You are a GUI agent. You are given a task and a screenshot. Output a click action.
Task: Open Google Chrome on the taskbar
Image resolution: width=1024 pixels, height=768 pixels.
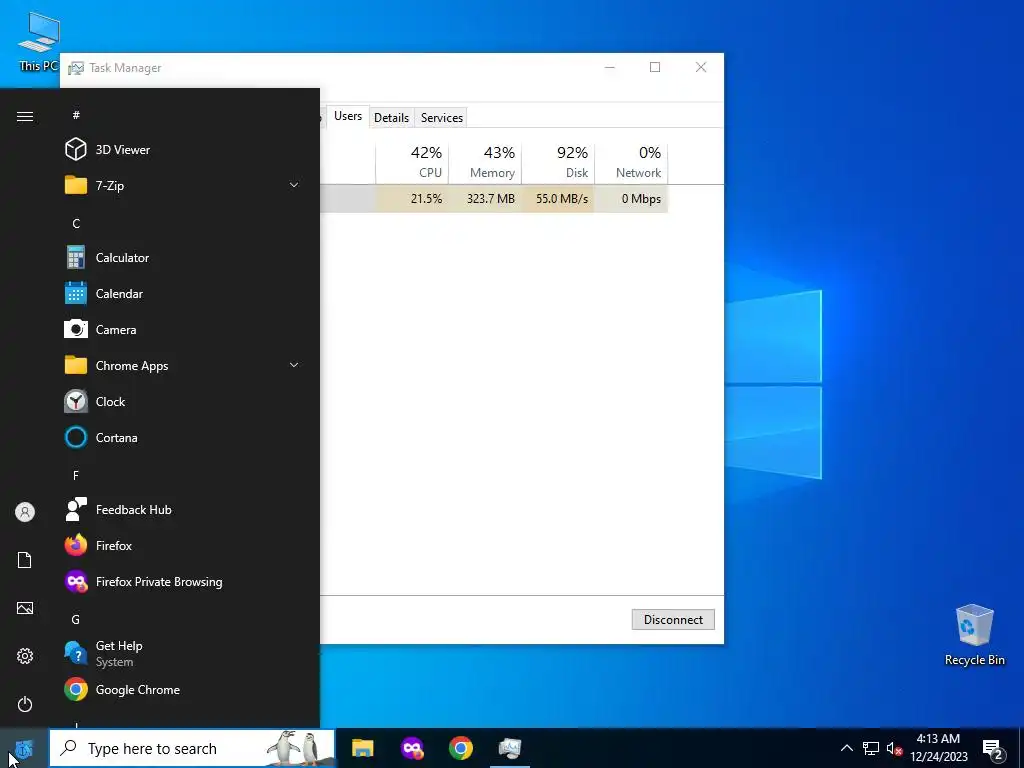click(460, 748)
